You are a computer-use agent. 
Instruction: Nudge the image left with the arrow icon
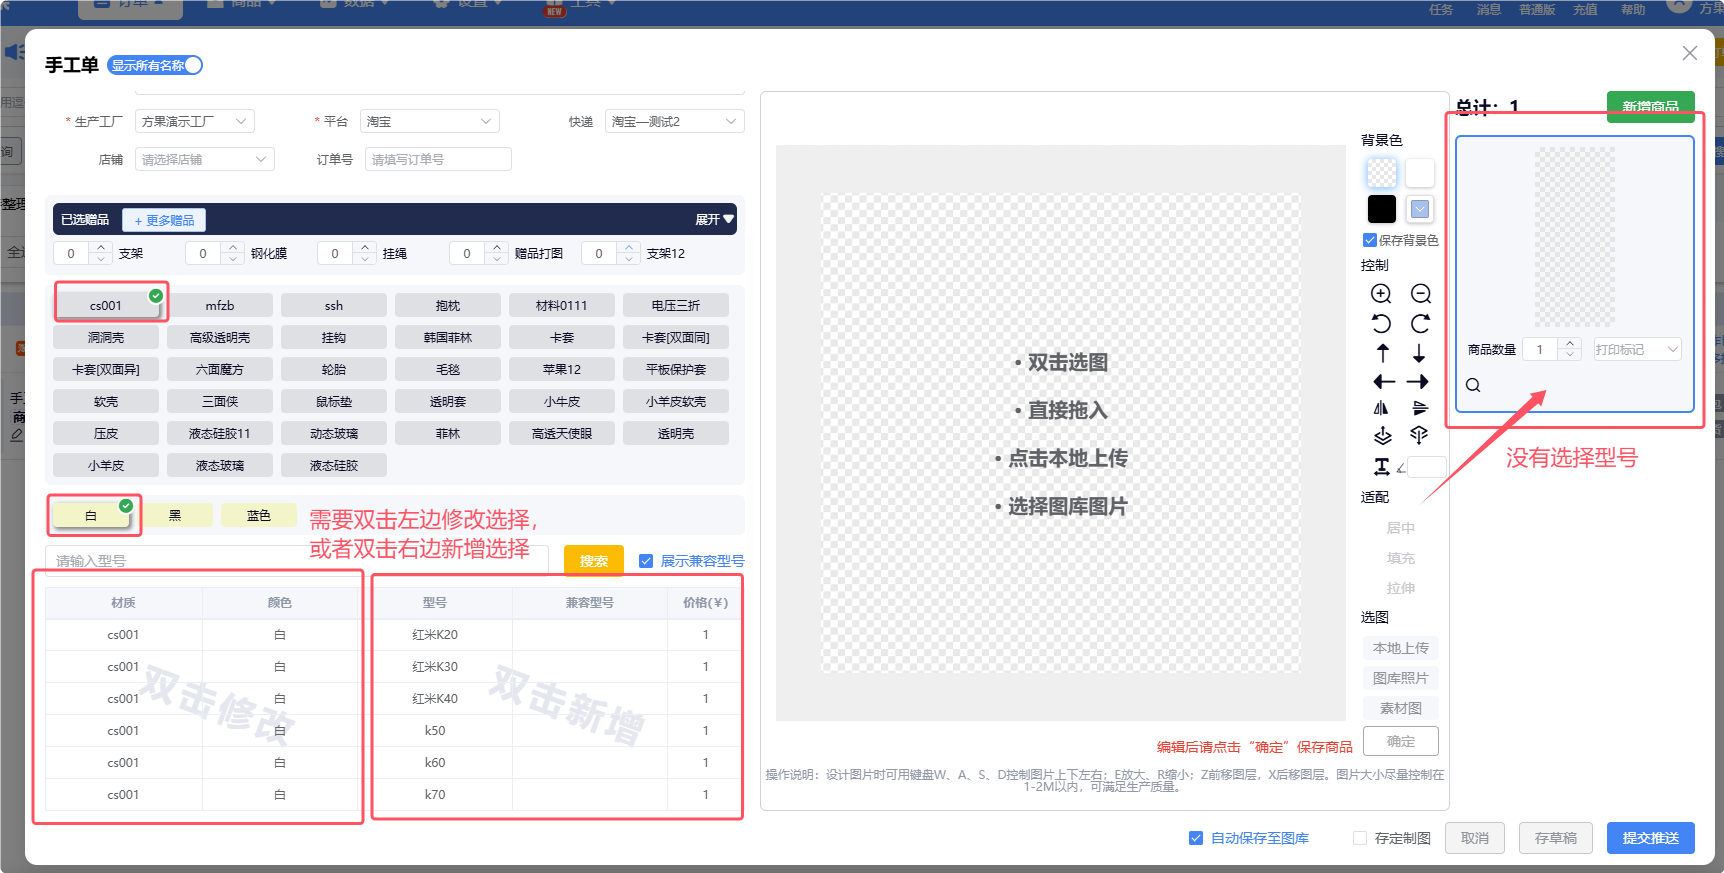click(x=1384, y=381)
